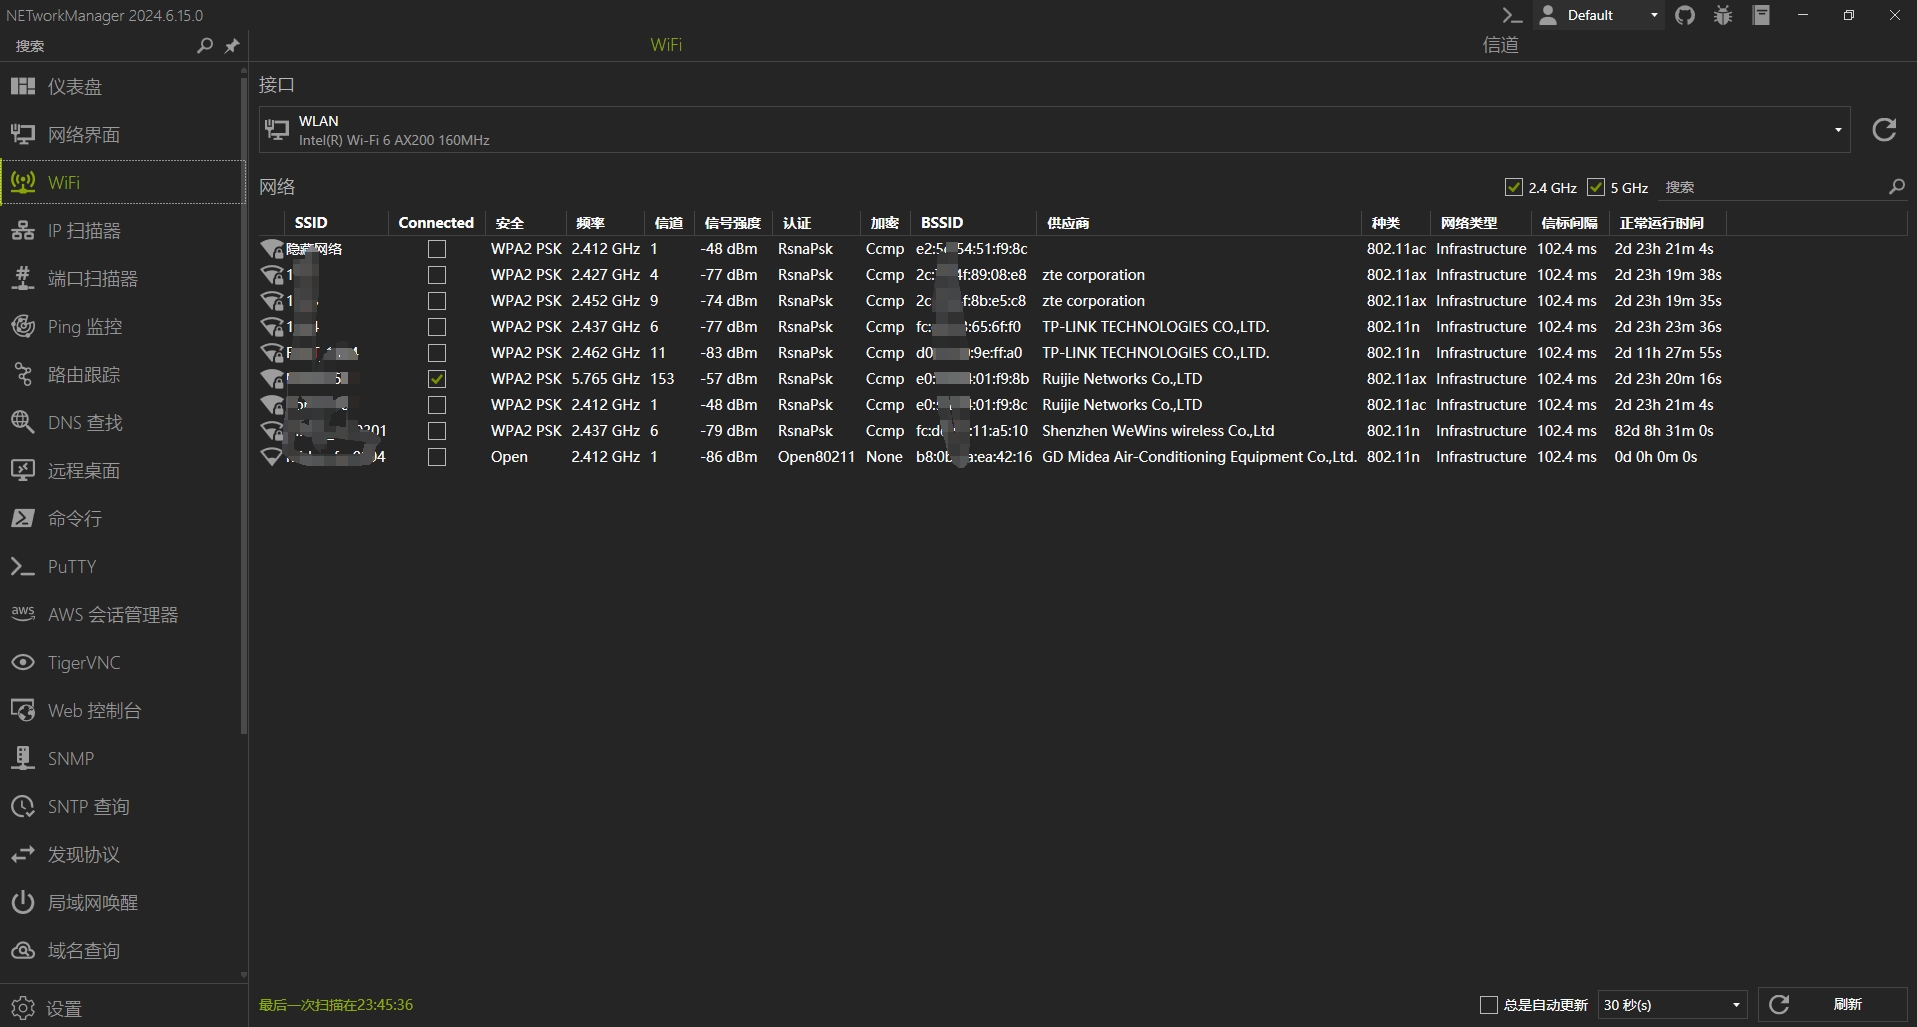This screenshot has height=1027, width=1917.
Task: Switch to the 信道 tab
Action: pyautogui.click(x=1500, y=45)
